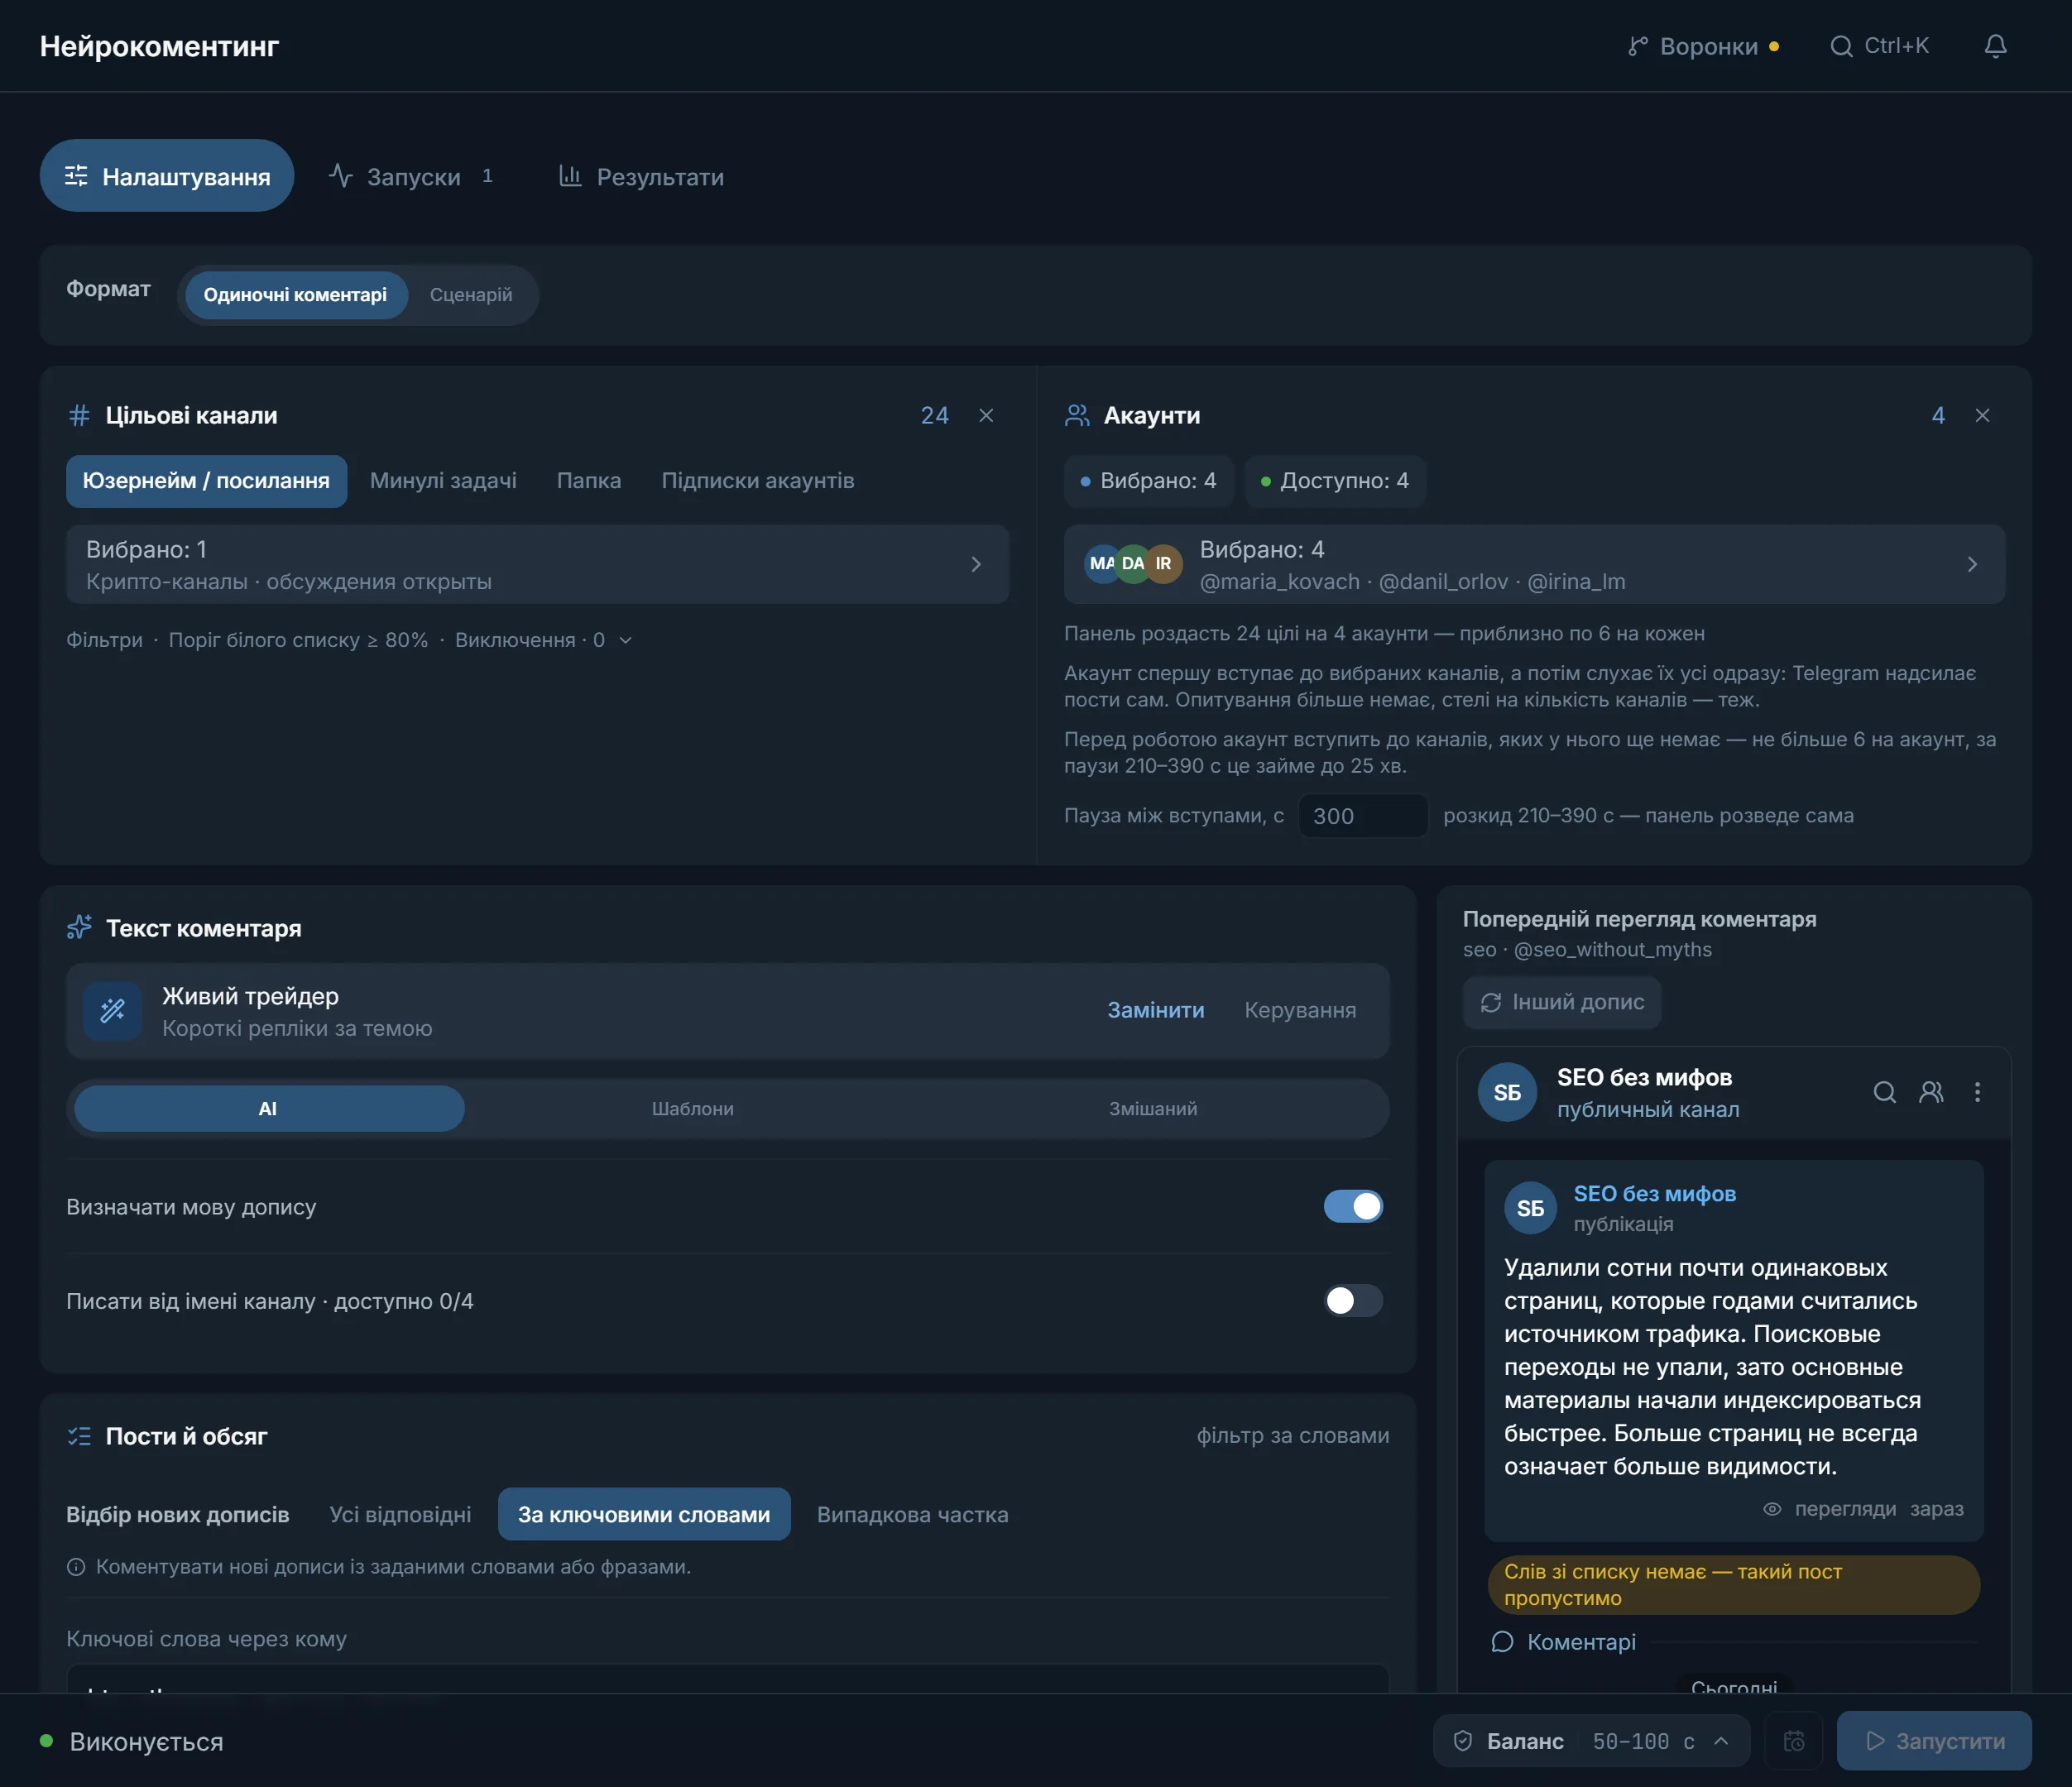Click the Вибрано: 4 accounts chip

1148,481
